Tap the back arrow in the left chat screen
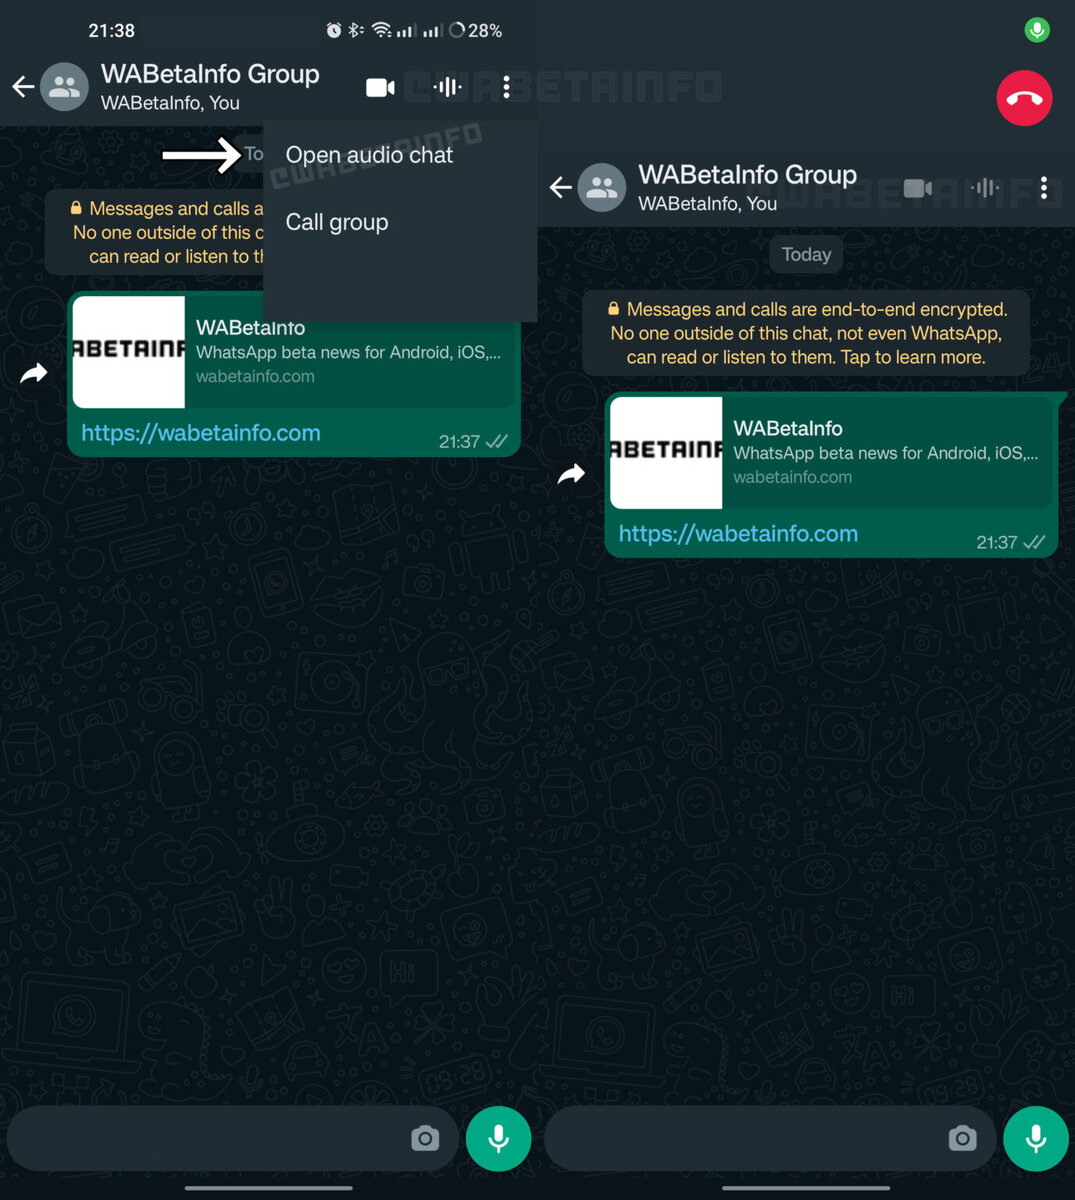Viewport: 1075px width, 1200px height. point(23,87)
